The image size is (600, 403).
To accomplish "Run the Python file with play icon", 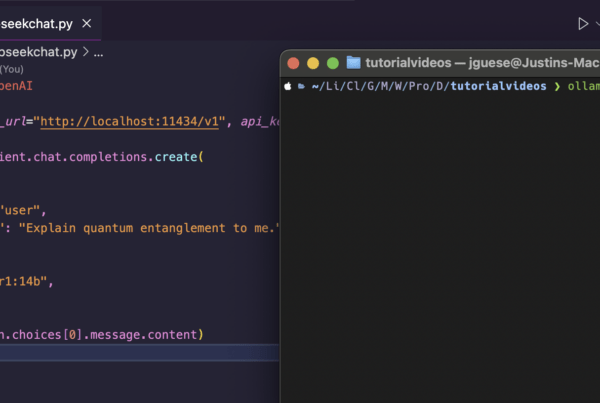I will 583,24.
